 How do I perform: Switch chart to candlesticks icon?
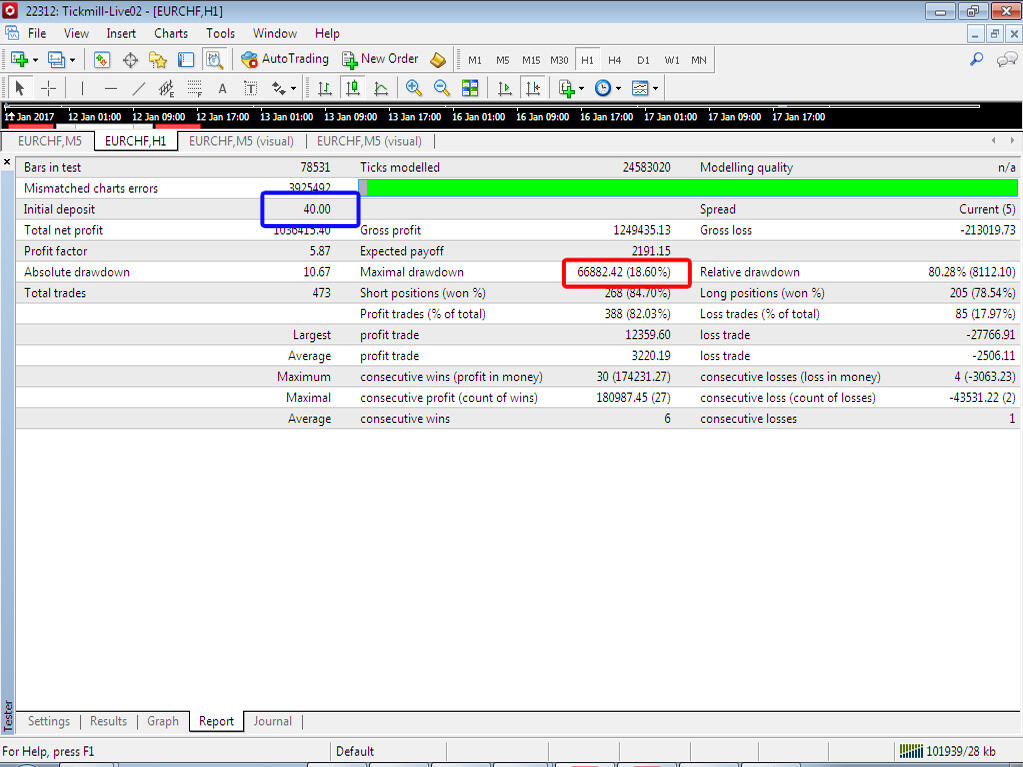point(353,88)
